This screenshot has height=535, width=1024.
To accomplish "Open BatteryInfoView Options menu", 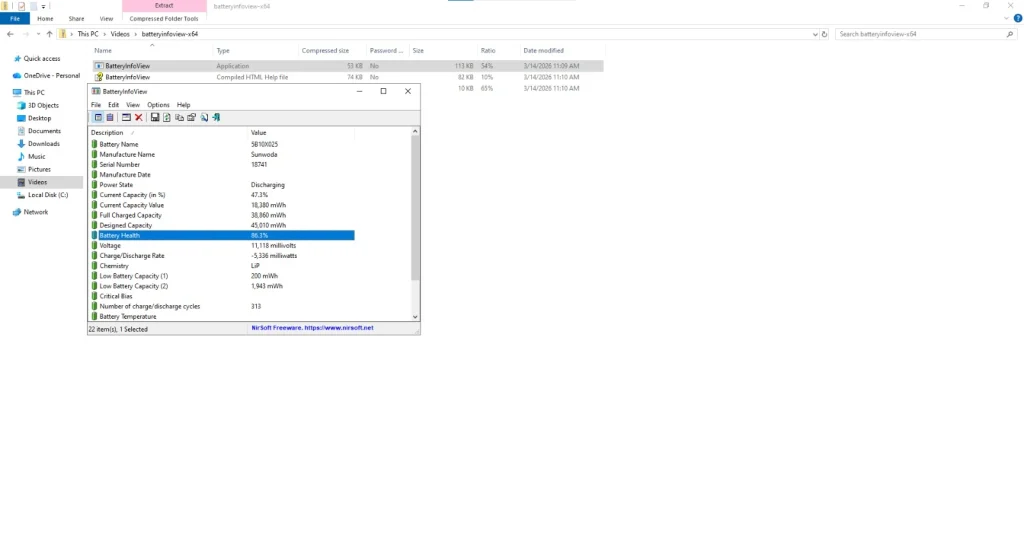I will click(x=158, y=105).
